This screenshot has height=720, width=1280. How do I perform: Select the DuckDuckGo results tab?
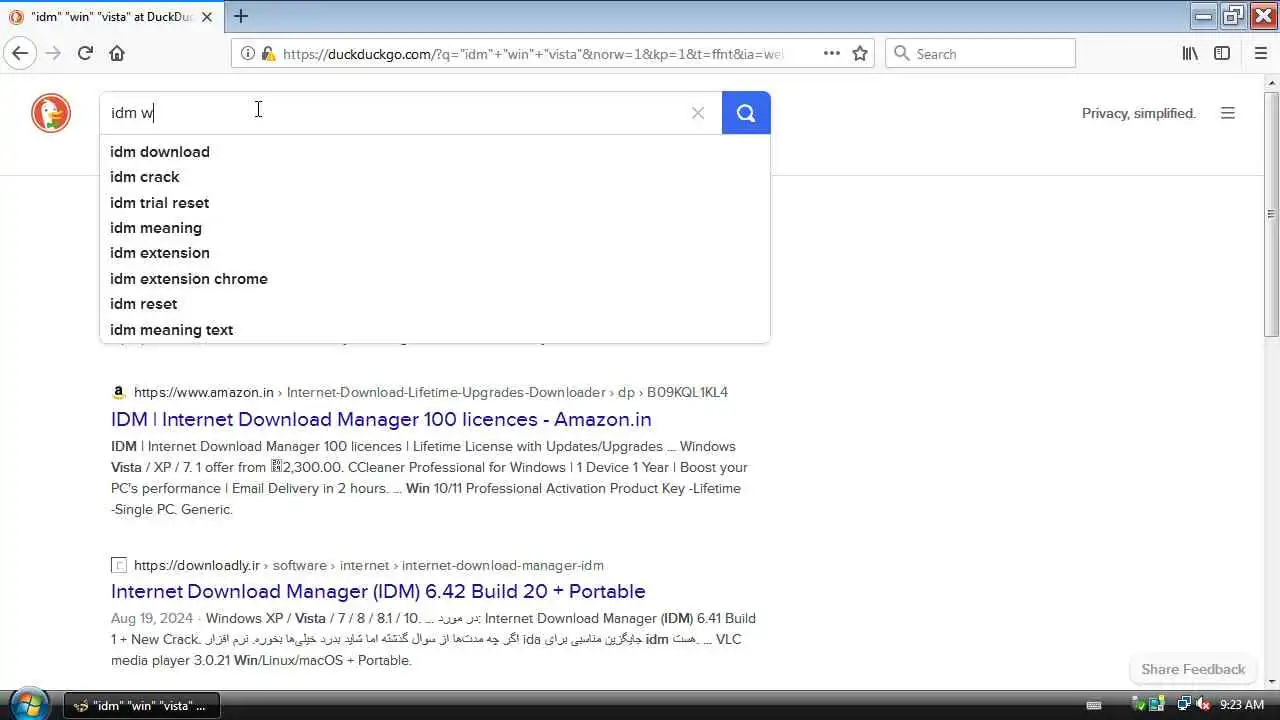click(x=110, y=17)
